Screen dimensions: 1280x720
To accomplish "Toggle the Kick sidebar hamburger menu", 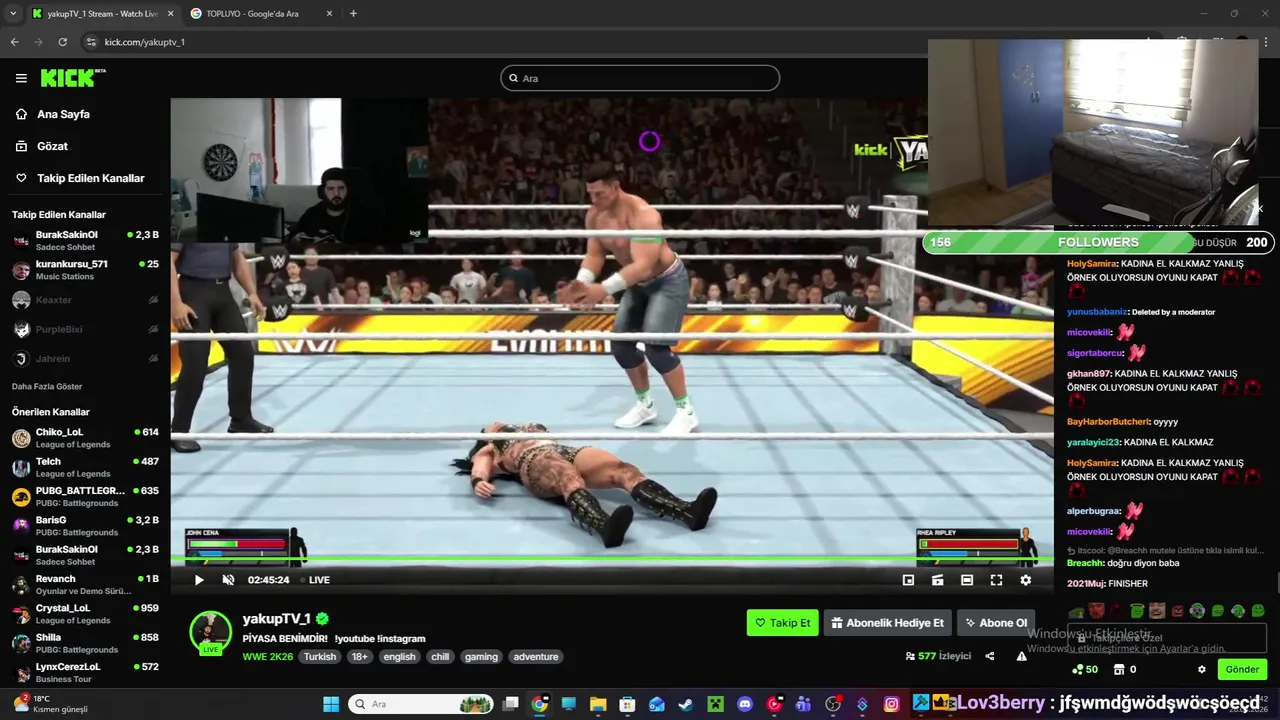I will click(21, 78).
